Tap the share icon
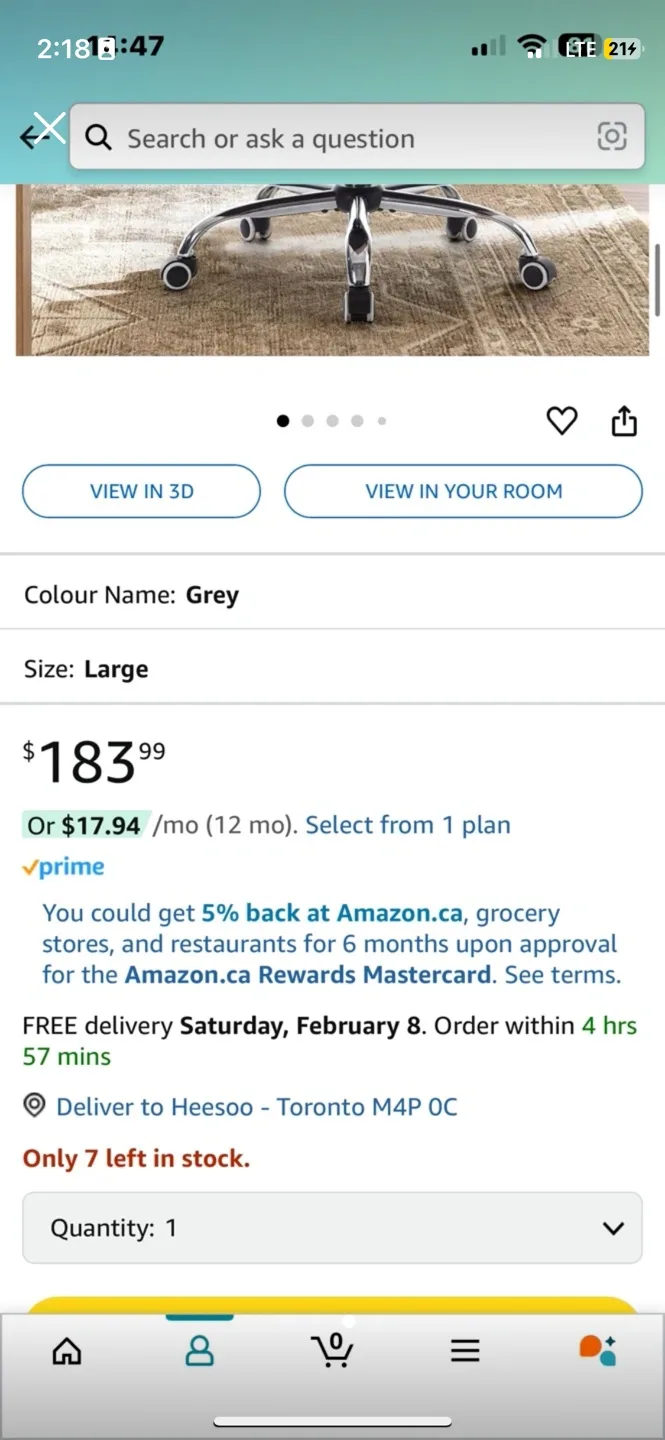 coord(624,421)
